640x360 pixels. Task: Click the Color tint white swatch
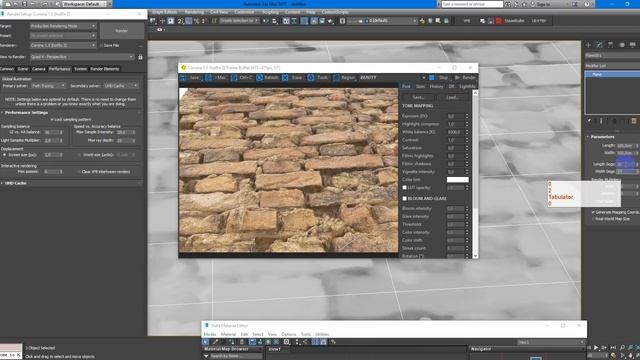pyautogui.click(x=458, y=180)
